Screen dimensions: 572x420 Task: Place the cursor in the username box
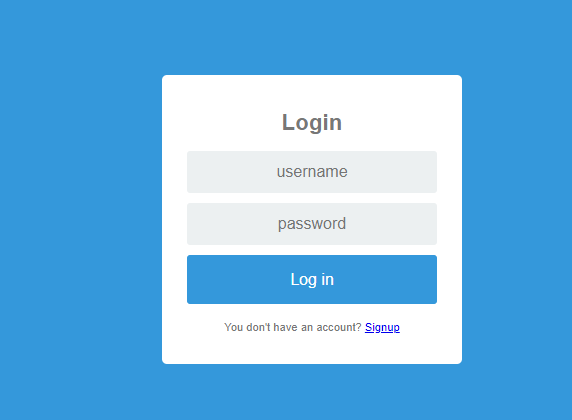[x=312, y=172]
